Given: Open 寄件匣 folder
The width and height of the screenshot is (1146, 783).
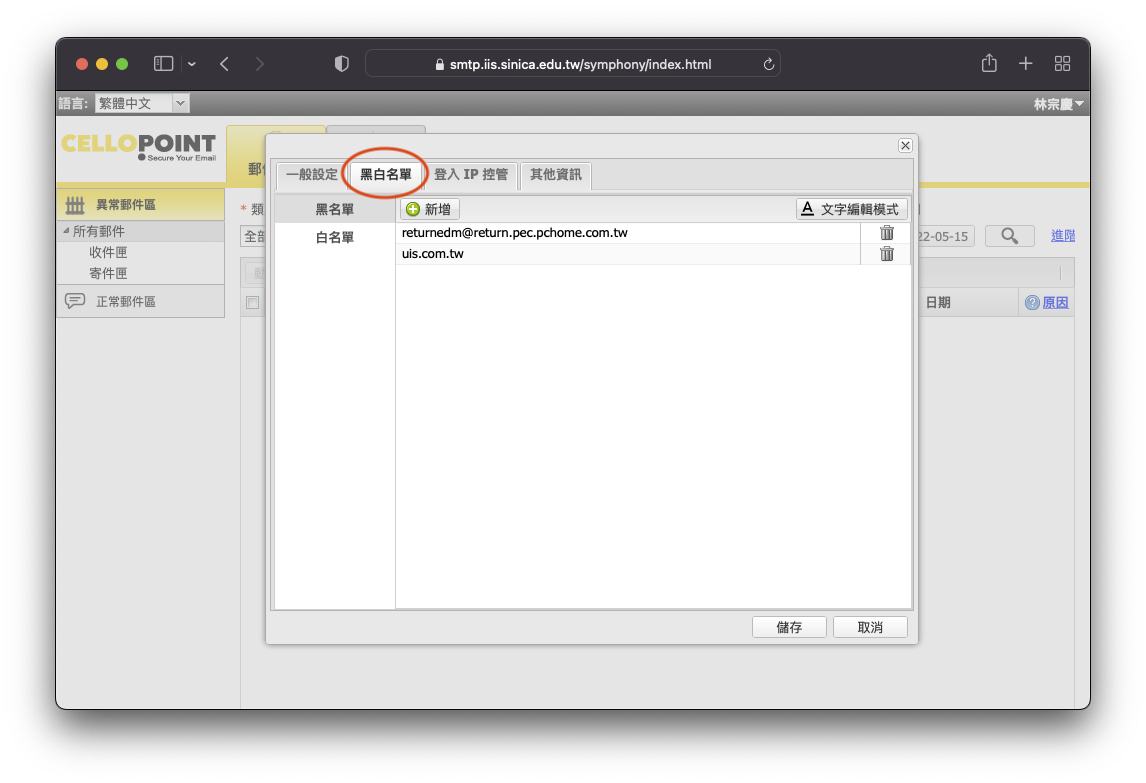Looking at the screenshot, I should click(x=108, y=273).
